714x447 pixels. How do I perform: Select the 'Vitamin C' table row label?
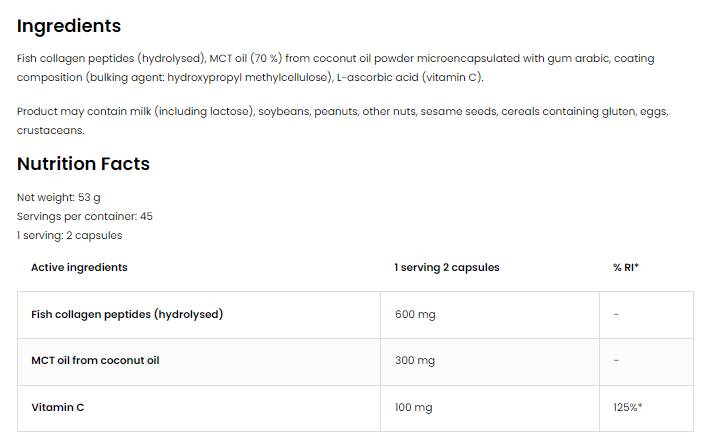click(x=56, y=407)
